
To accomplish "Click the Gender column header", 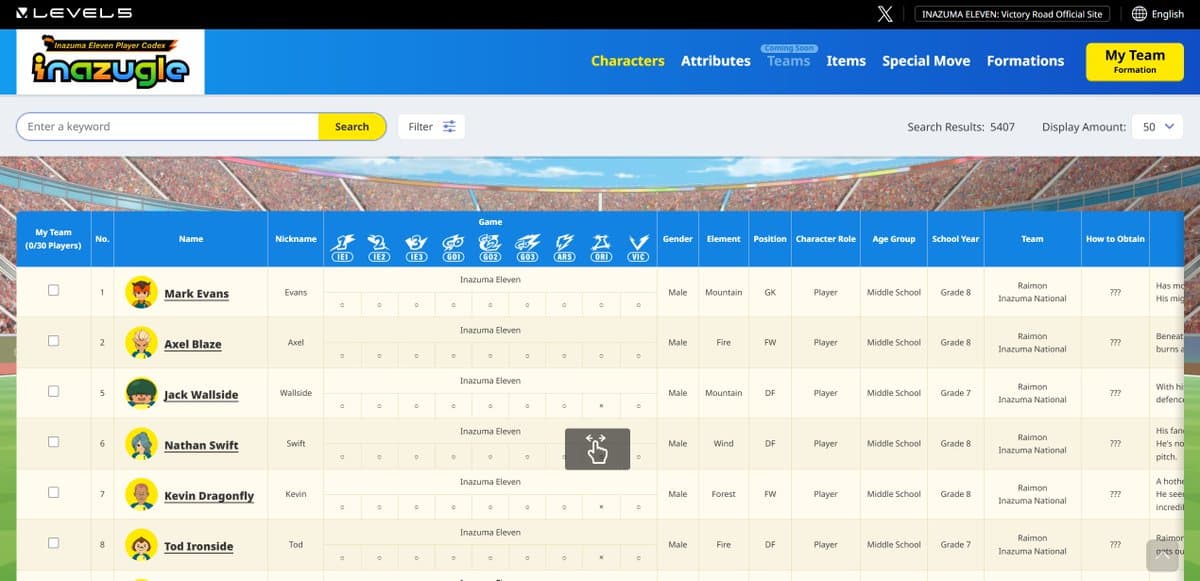I will [678, 239].
